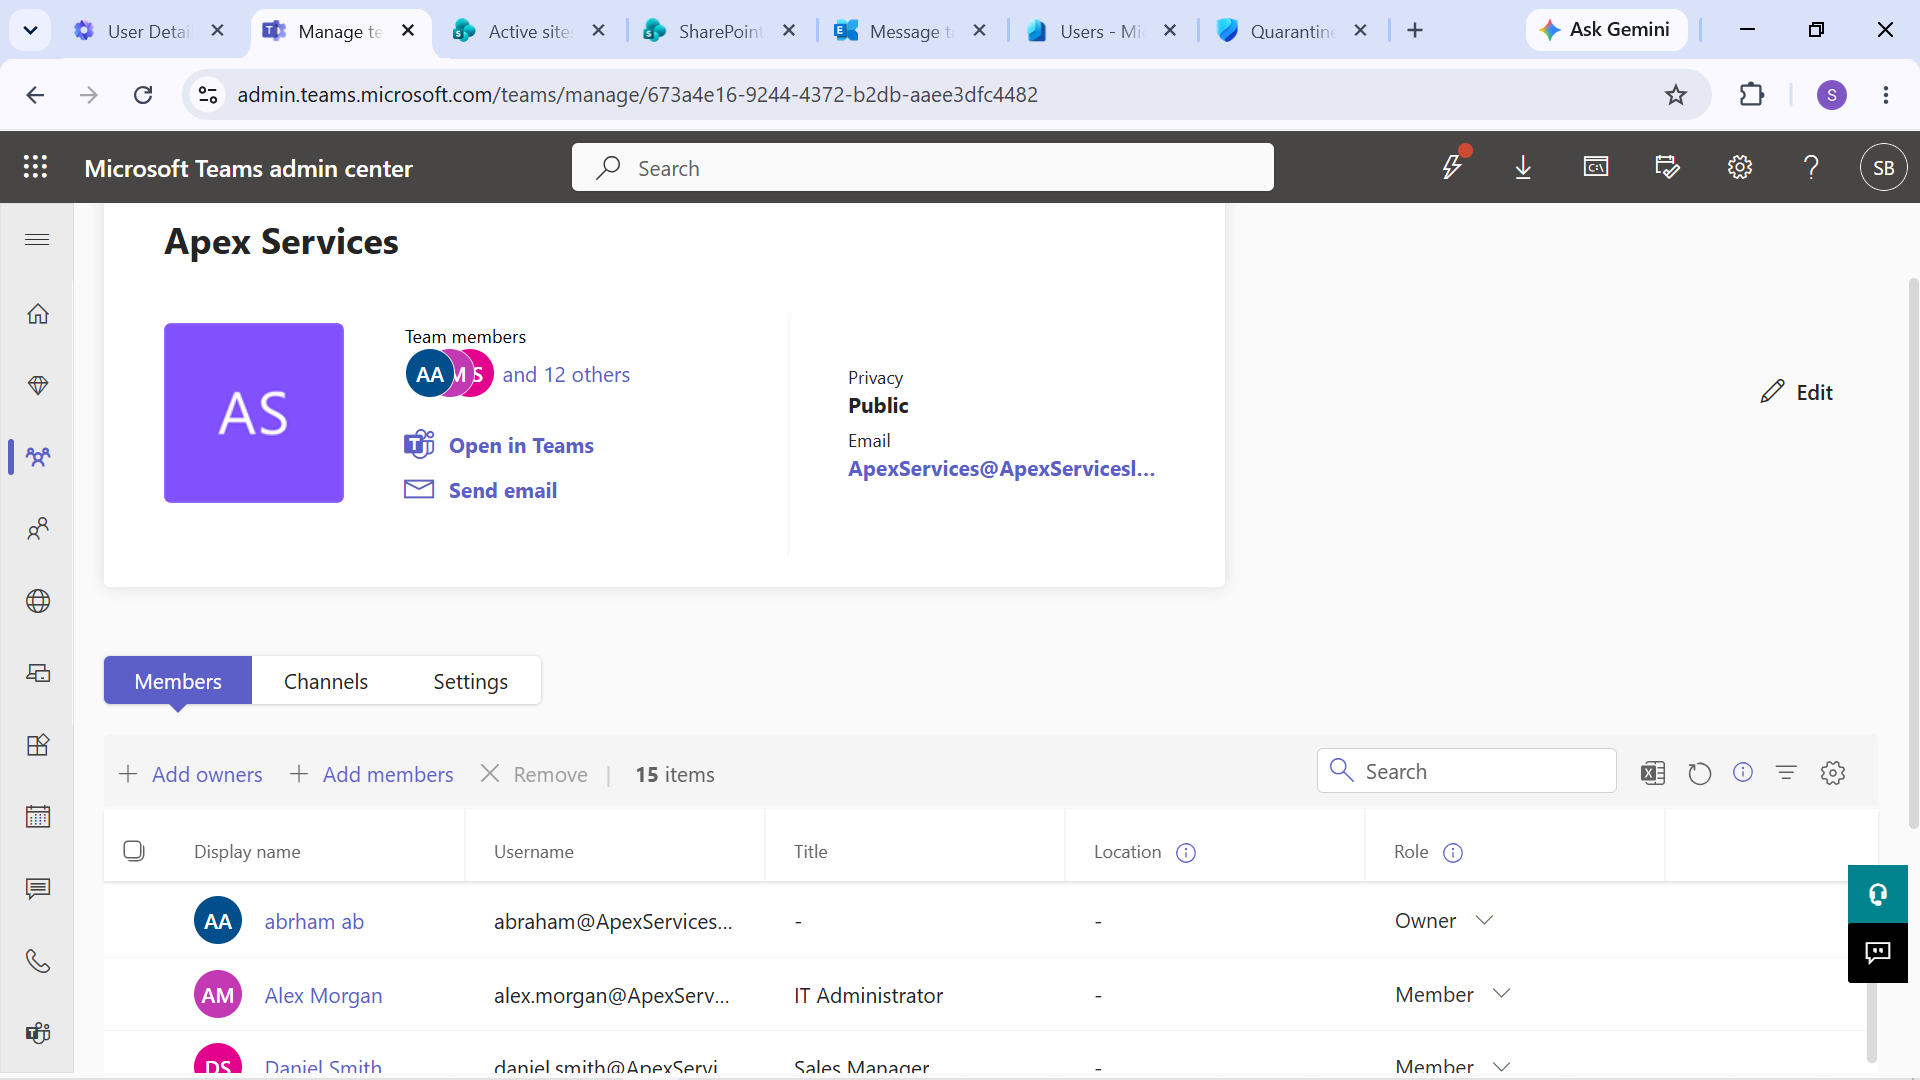Image resolution: width=1920 pixels, height=1080 pixels.
Task: Switch to the Active sites browser tab
Action: 530,31
